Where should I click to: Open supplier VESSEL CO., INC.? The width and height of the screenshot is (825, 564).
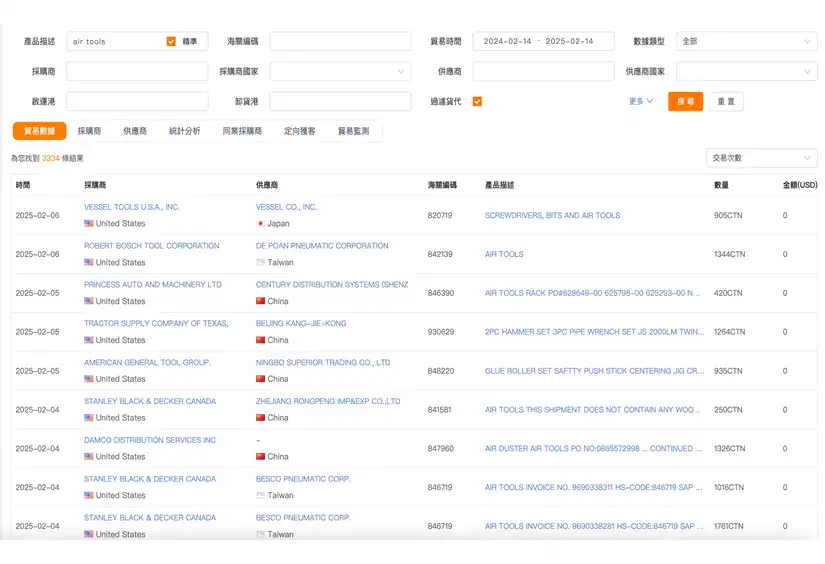287,207
